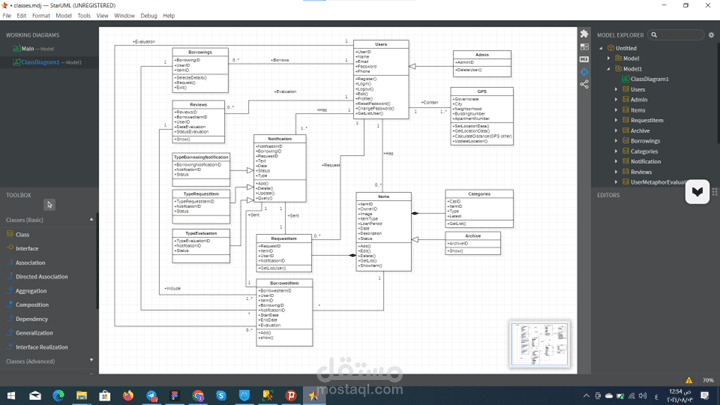Open the Markdown documentation sidebar icon
The width and height of the screenshot is (720, 405).
click(584, 59)
